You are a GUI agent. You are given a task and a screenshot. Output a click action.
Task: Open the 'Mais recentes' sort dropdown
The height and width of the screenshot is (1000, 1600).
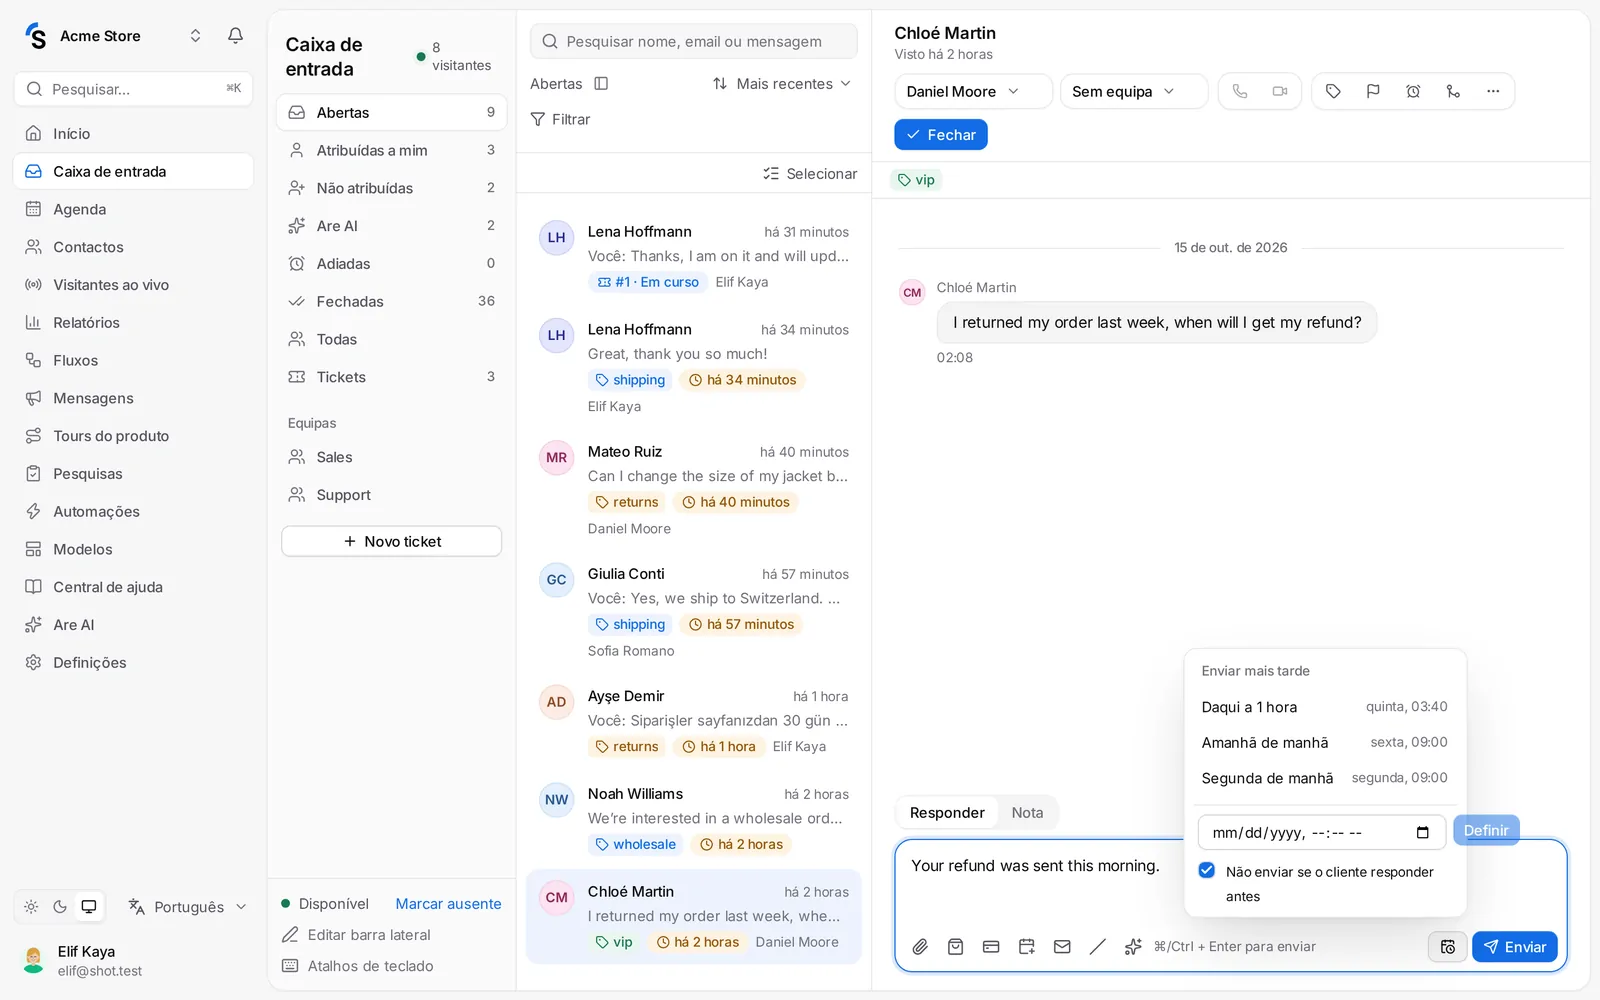point(782,84)
